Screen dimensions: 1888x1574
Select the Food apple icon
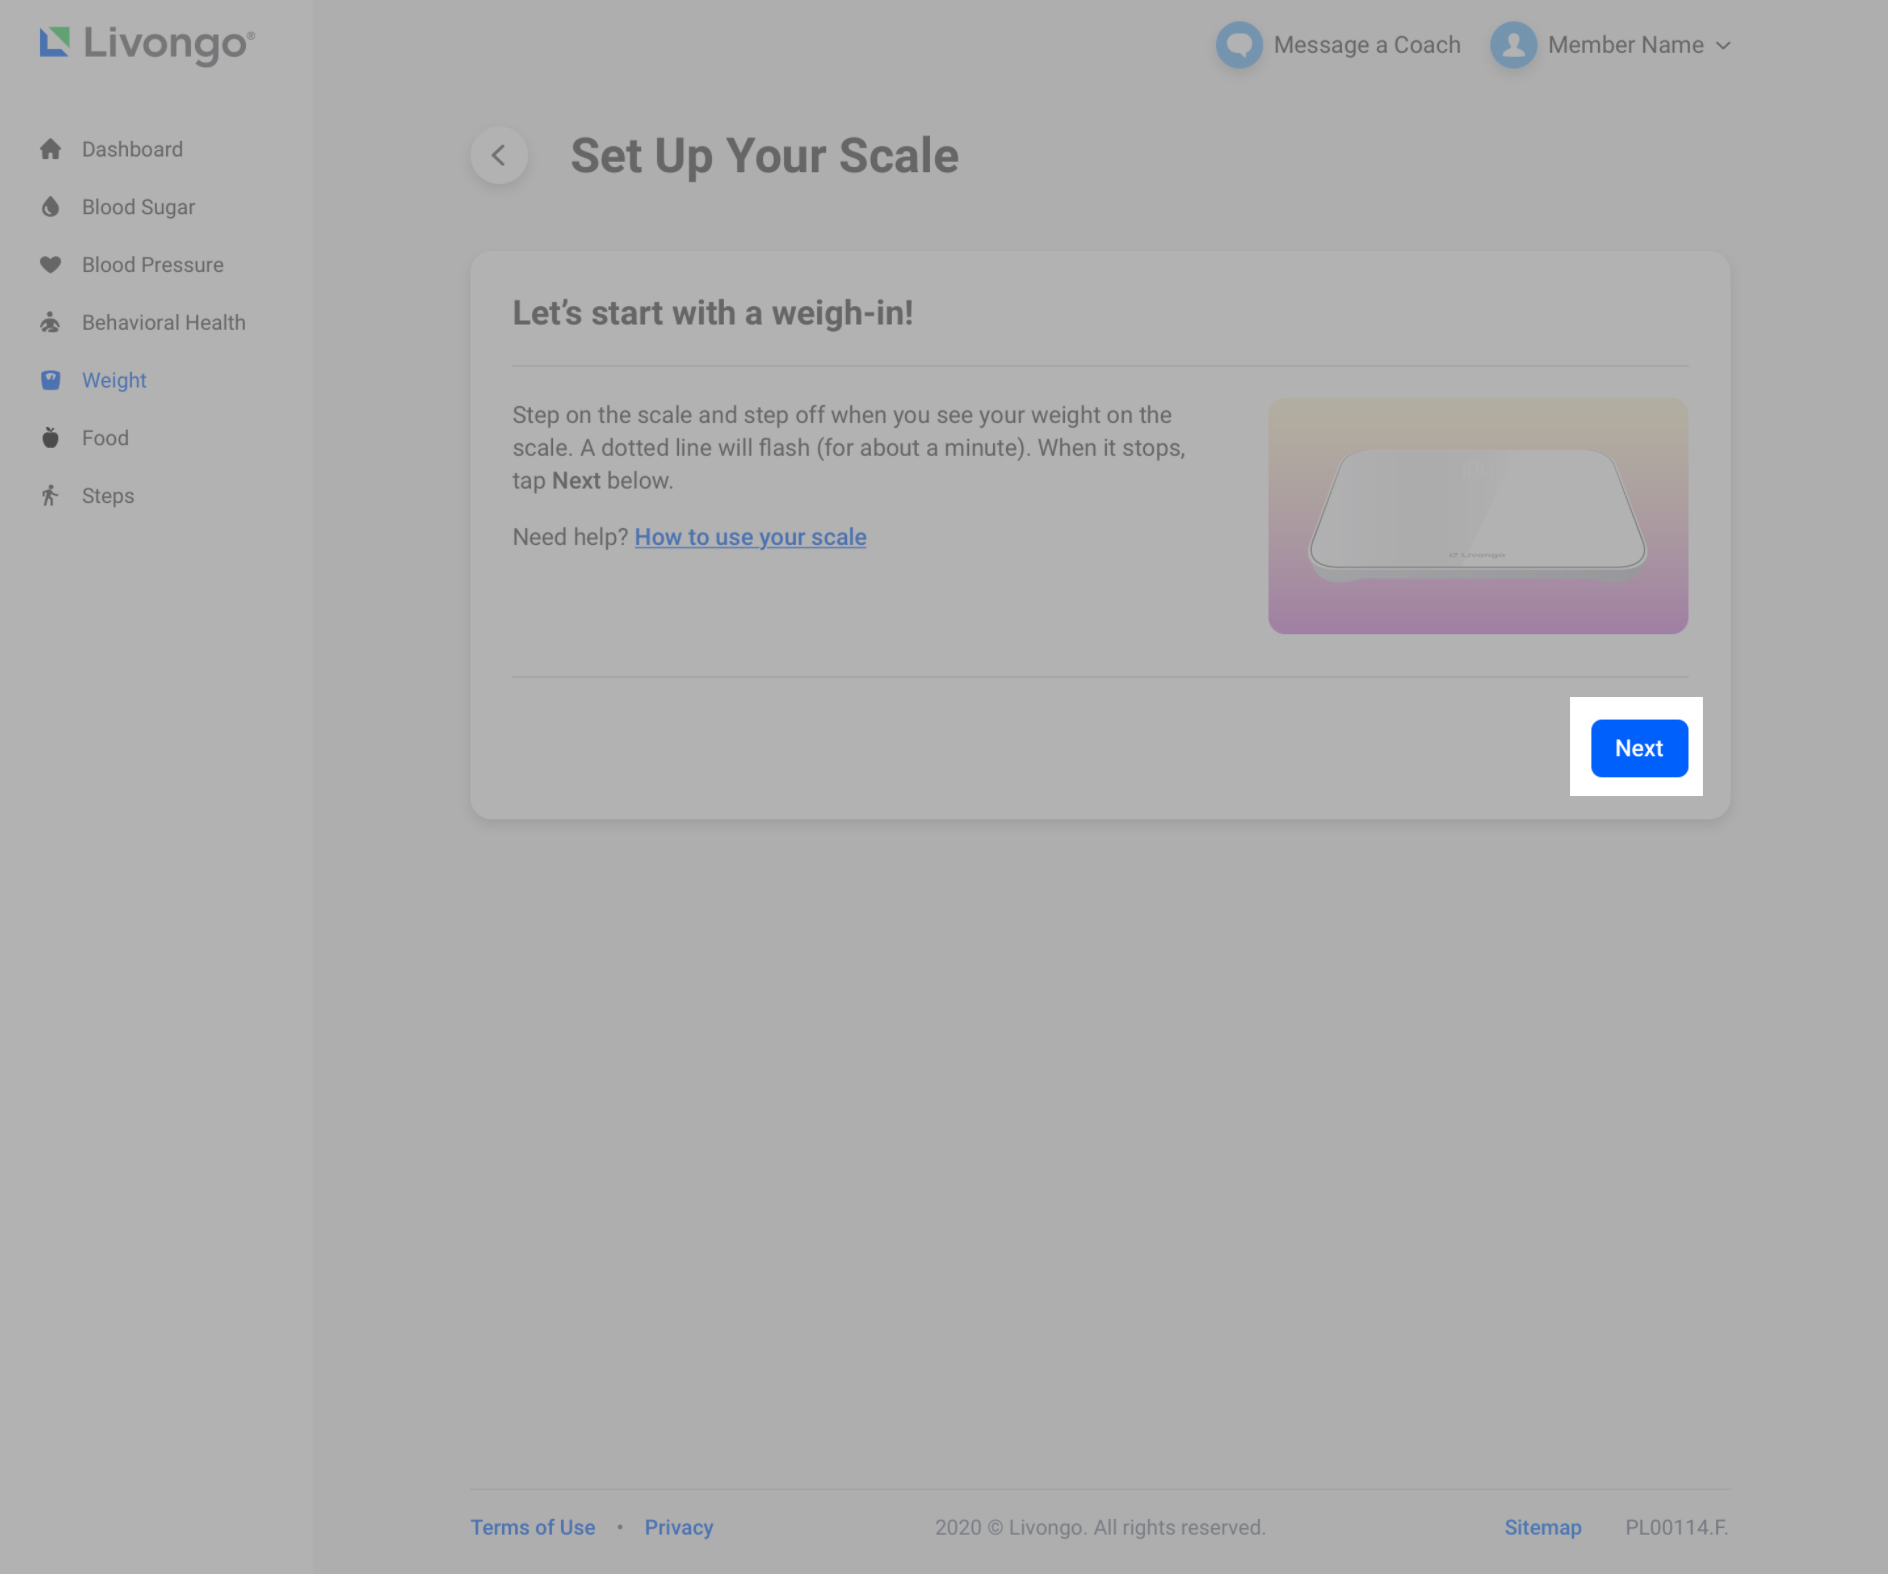pyautogui.click(x=50, y=437)
